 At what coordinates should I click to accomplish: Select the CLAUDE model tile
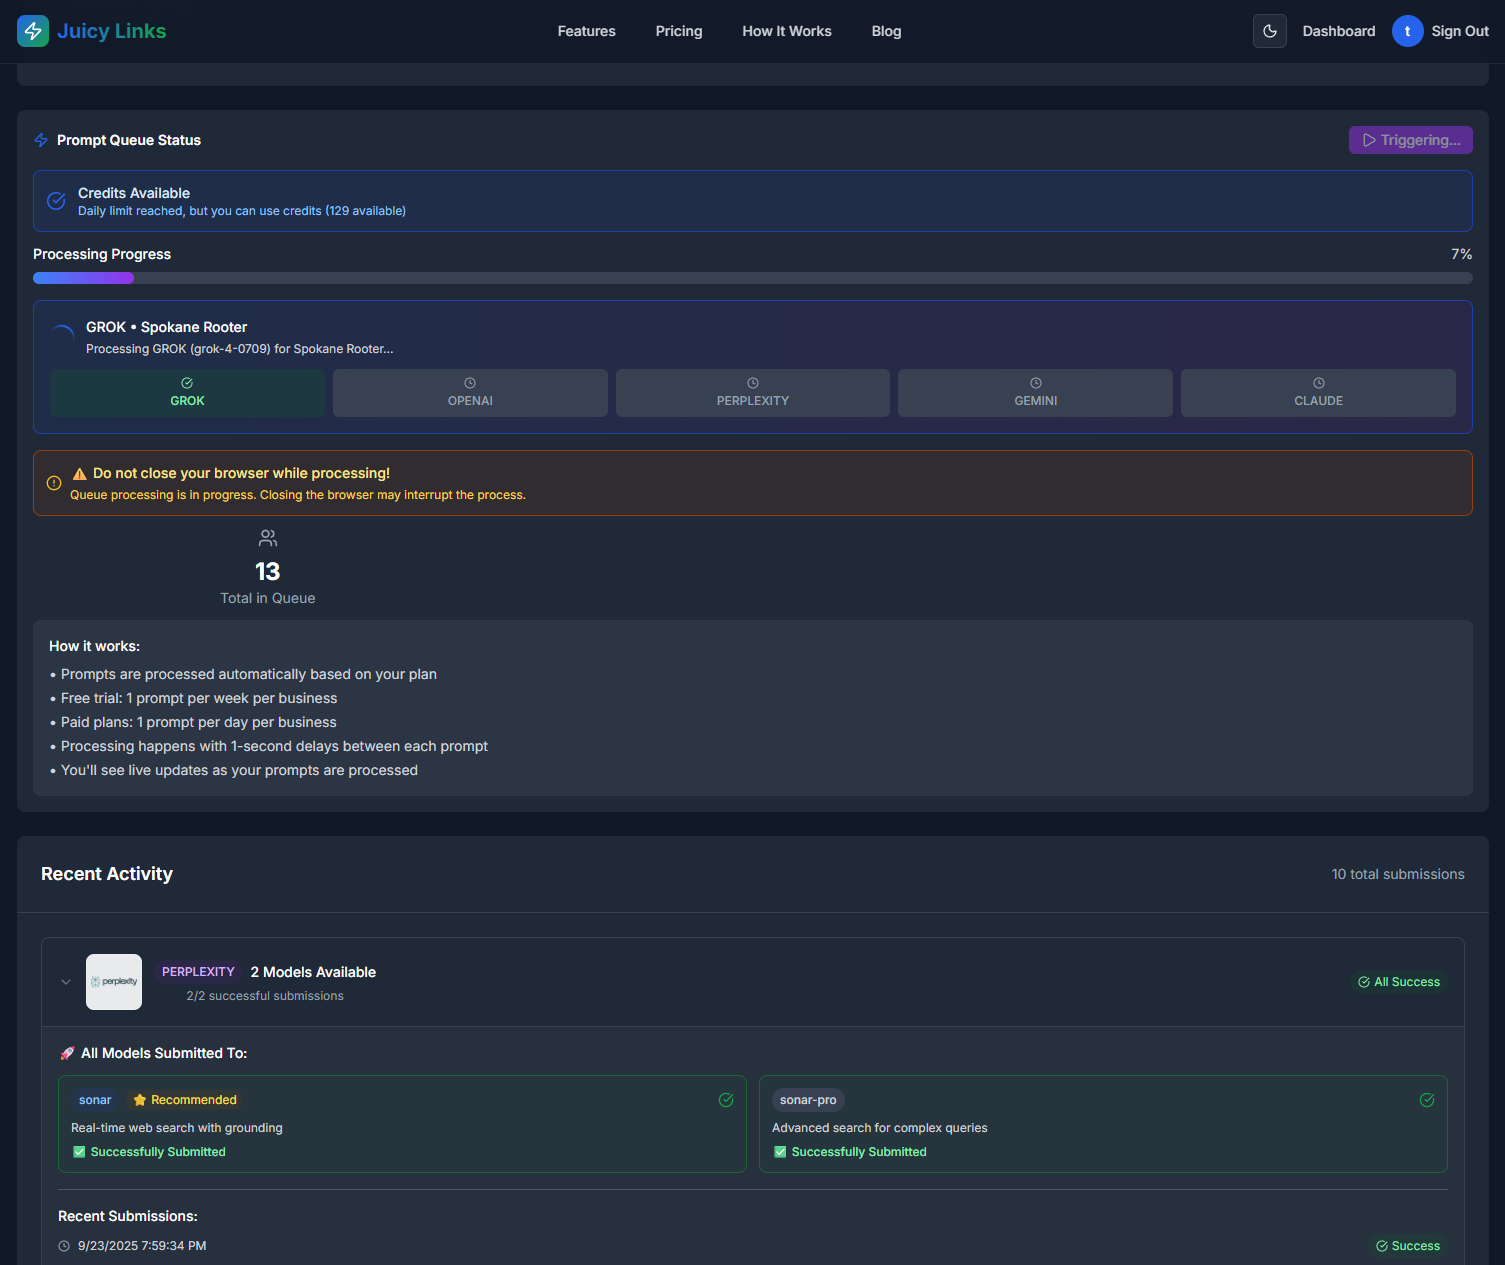pyautogui.click(x=1319, y=393)
